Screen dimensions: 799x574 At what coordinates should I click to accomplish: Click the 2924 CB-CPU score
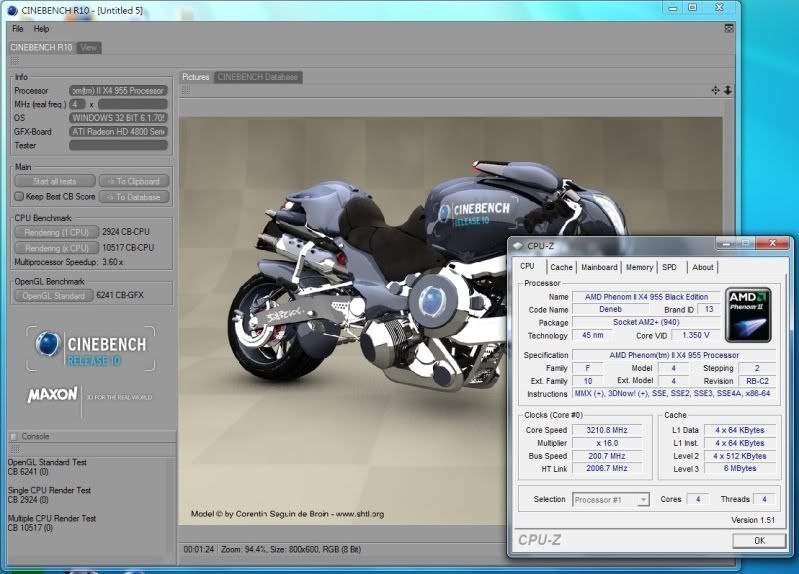125,232
